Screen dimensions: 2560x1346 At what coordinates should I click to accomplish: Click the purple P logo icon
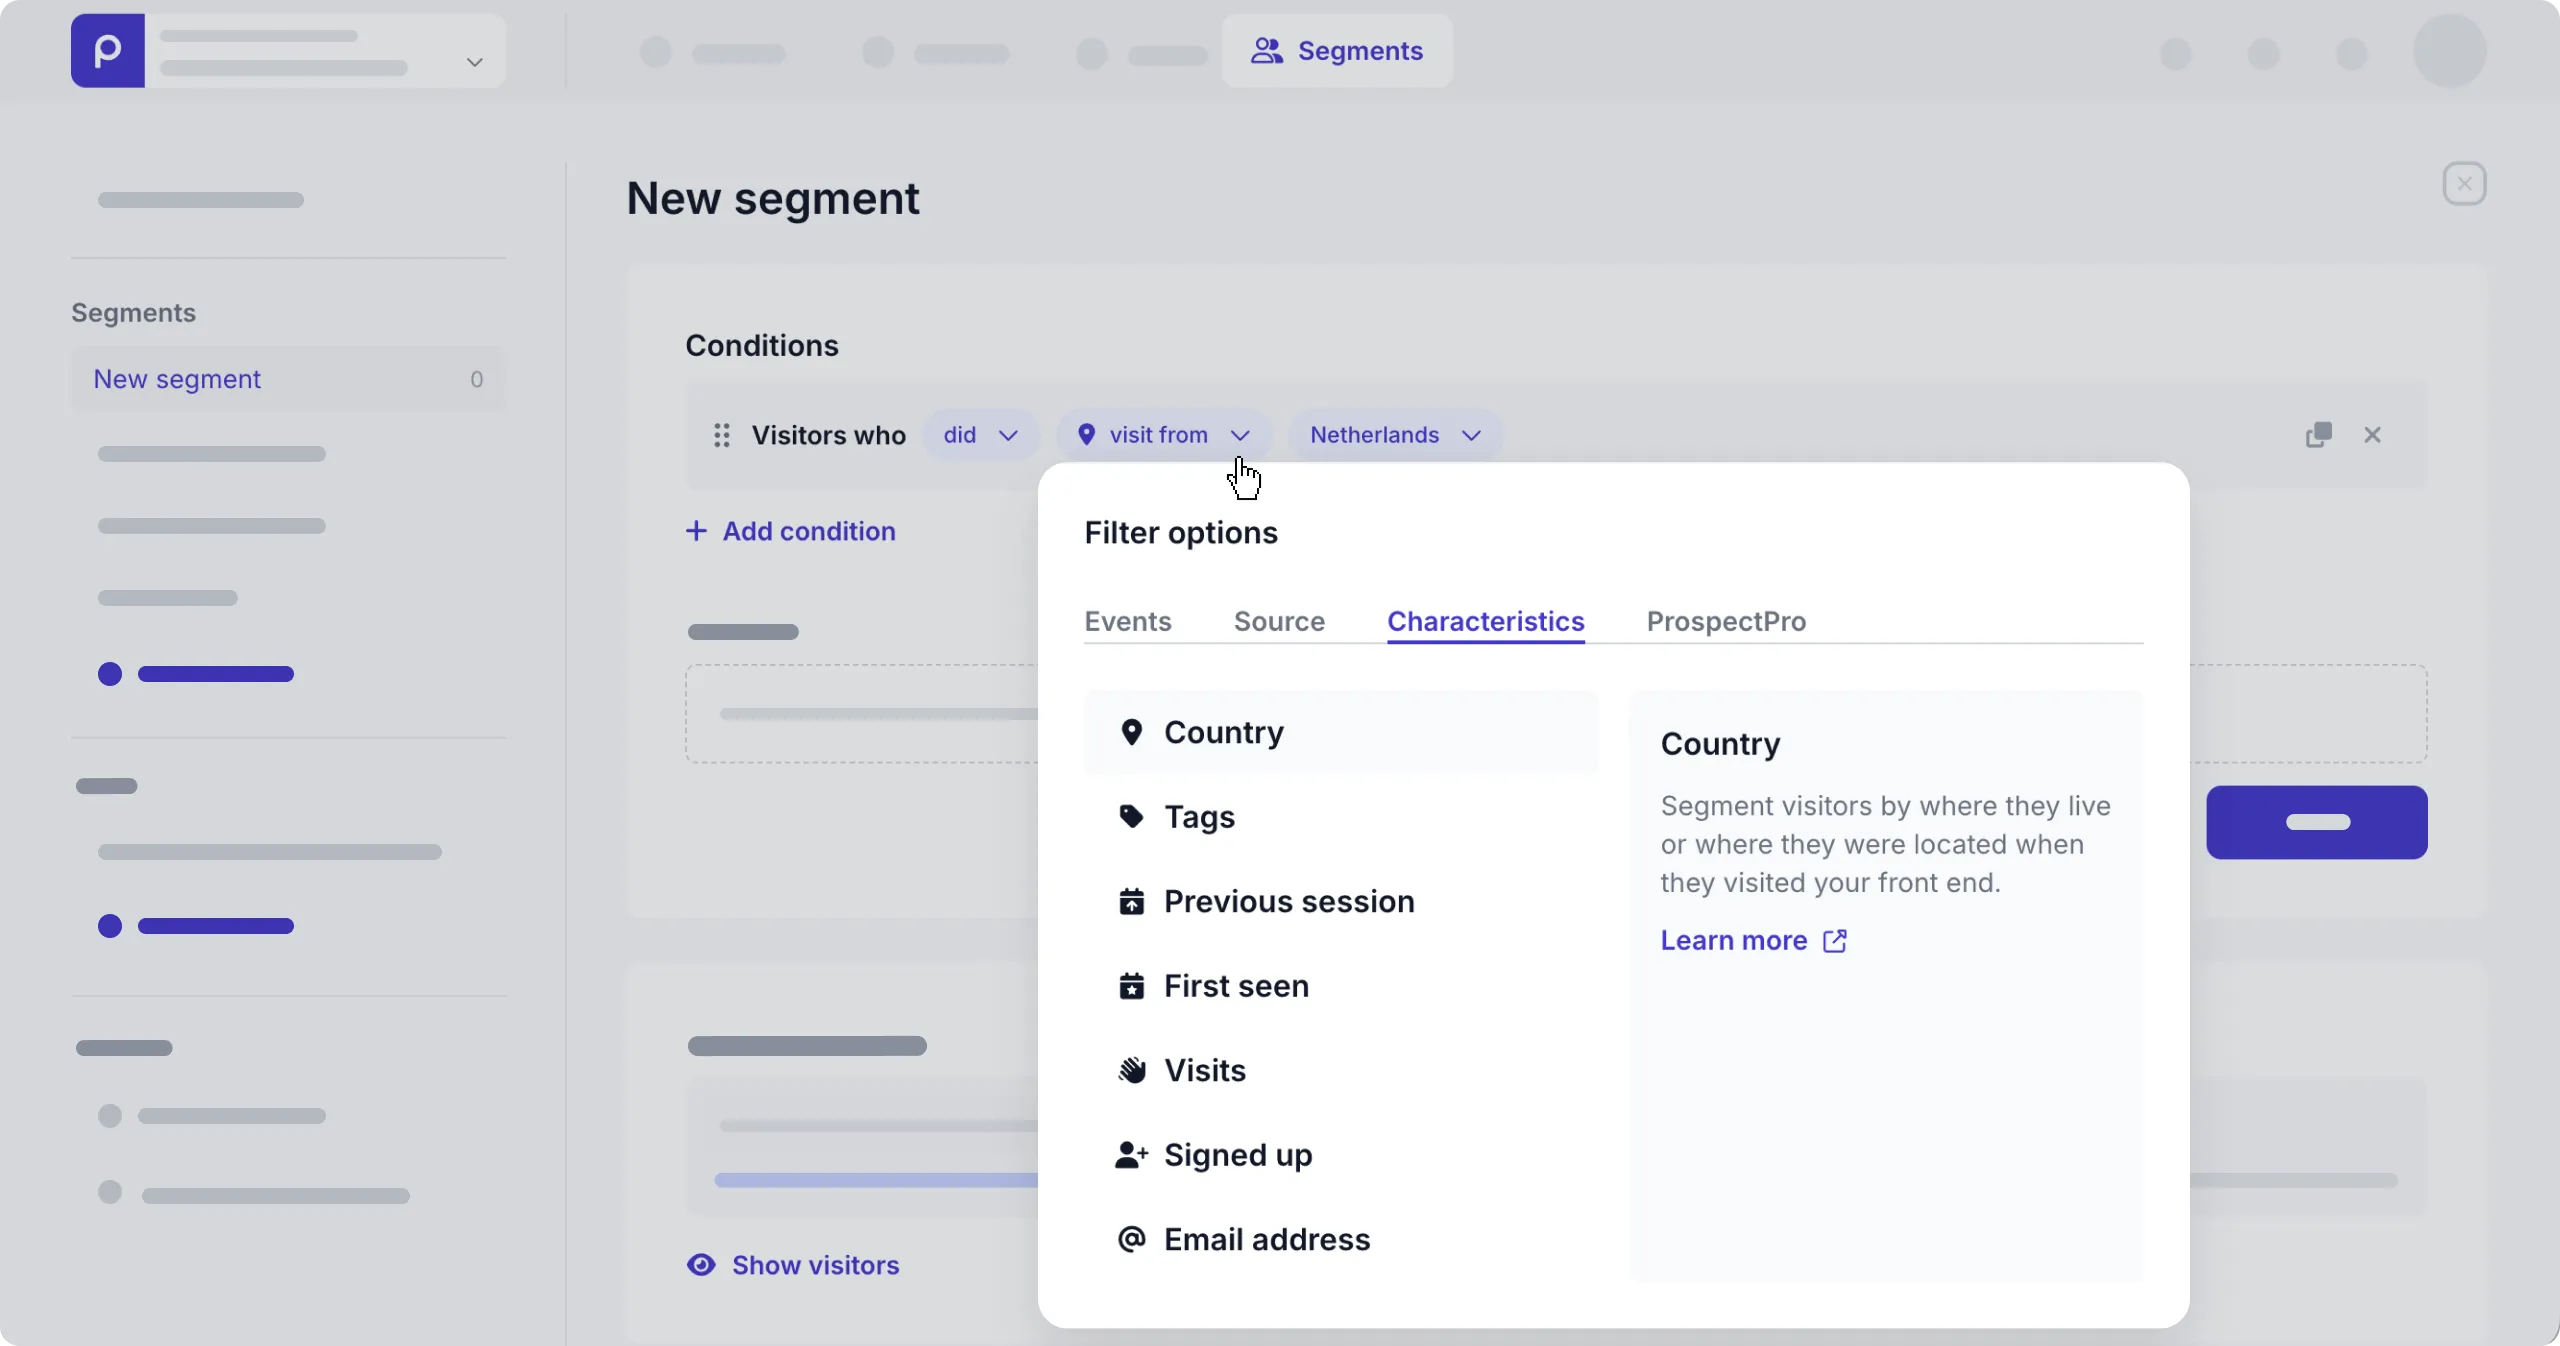(x=108, y=51)
